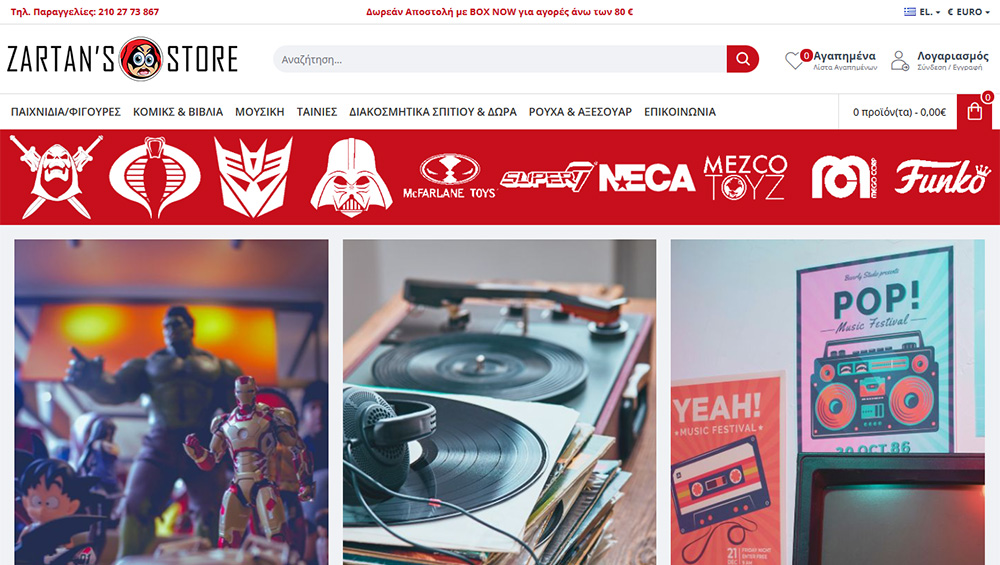Select the Skeletor Masters of the Universe logo
The height and width of the screenshot is (565, 1000).
click(x=56, y=177)
